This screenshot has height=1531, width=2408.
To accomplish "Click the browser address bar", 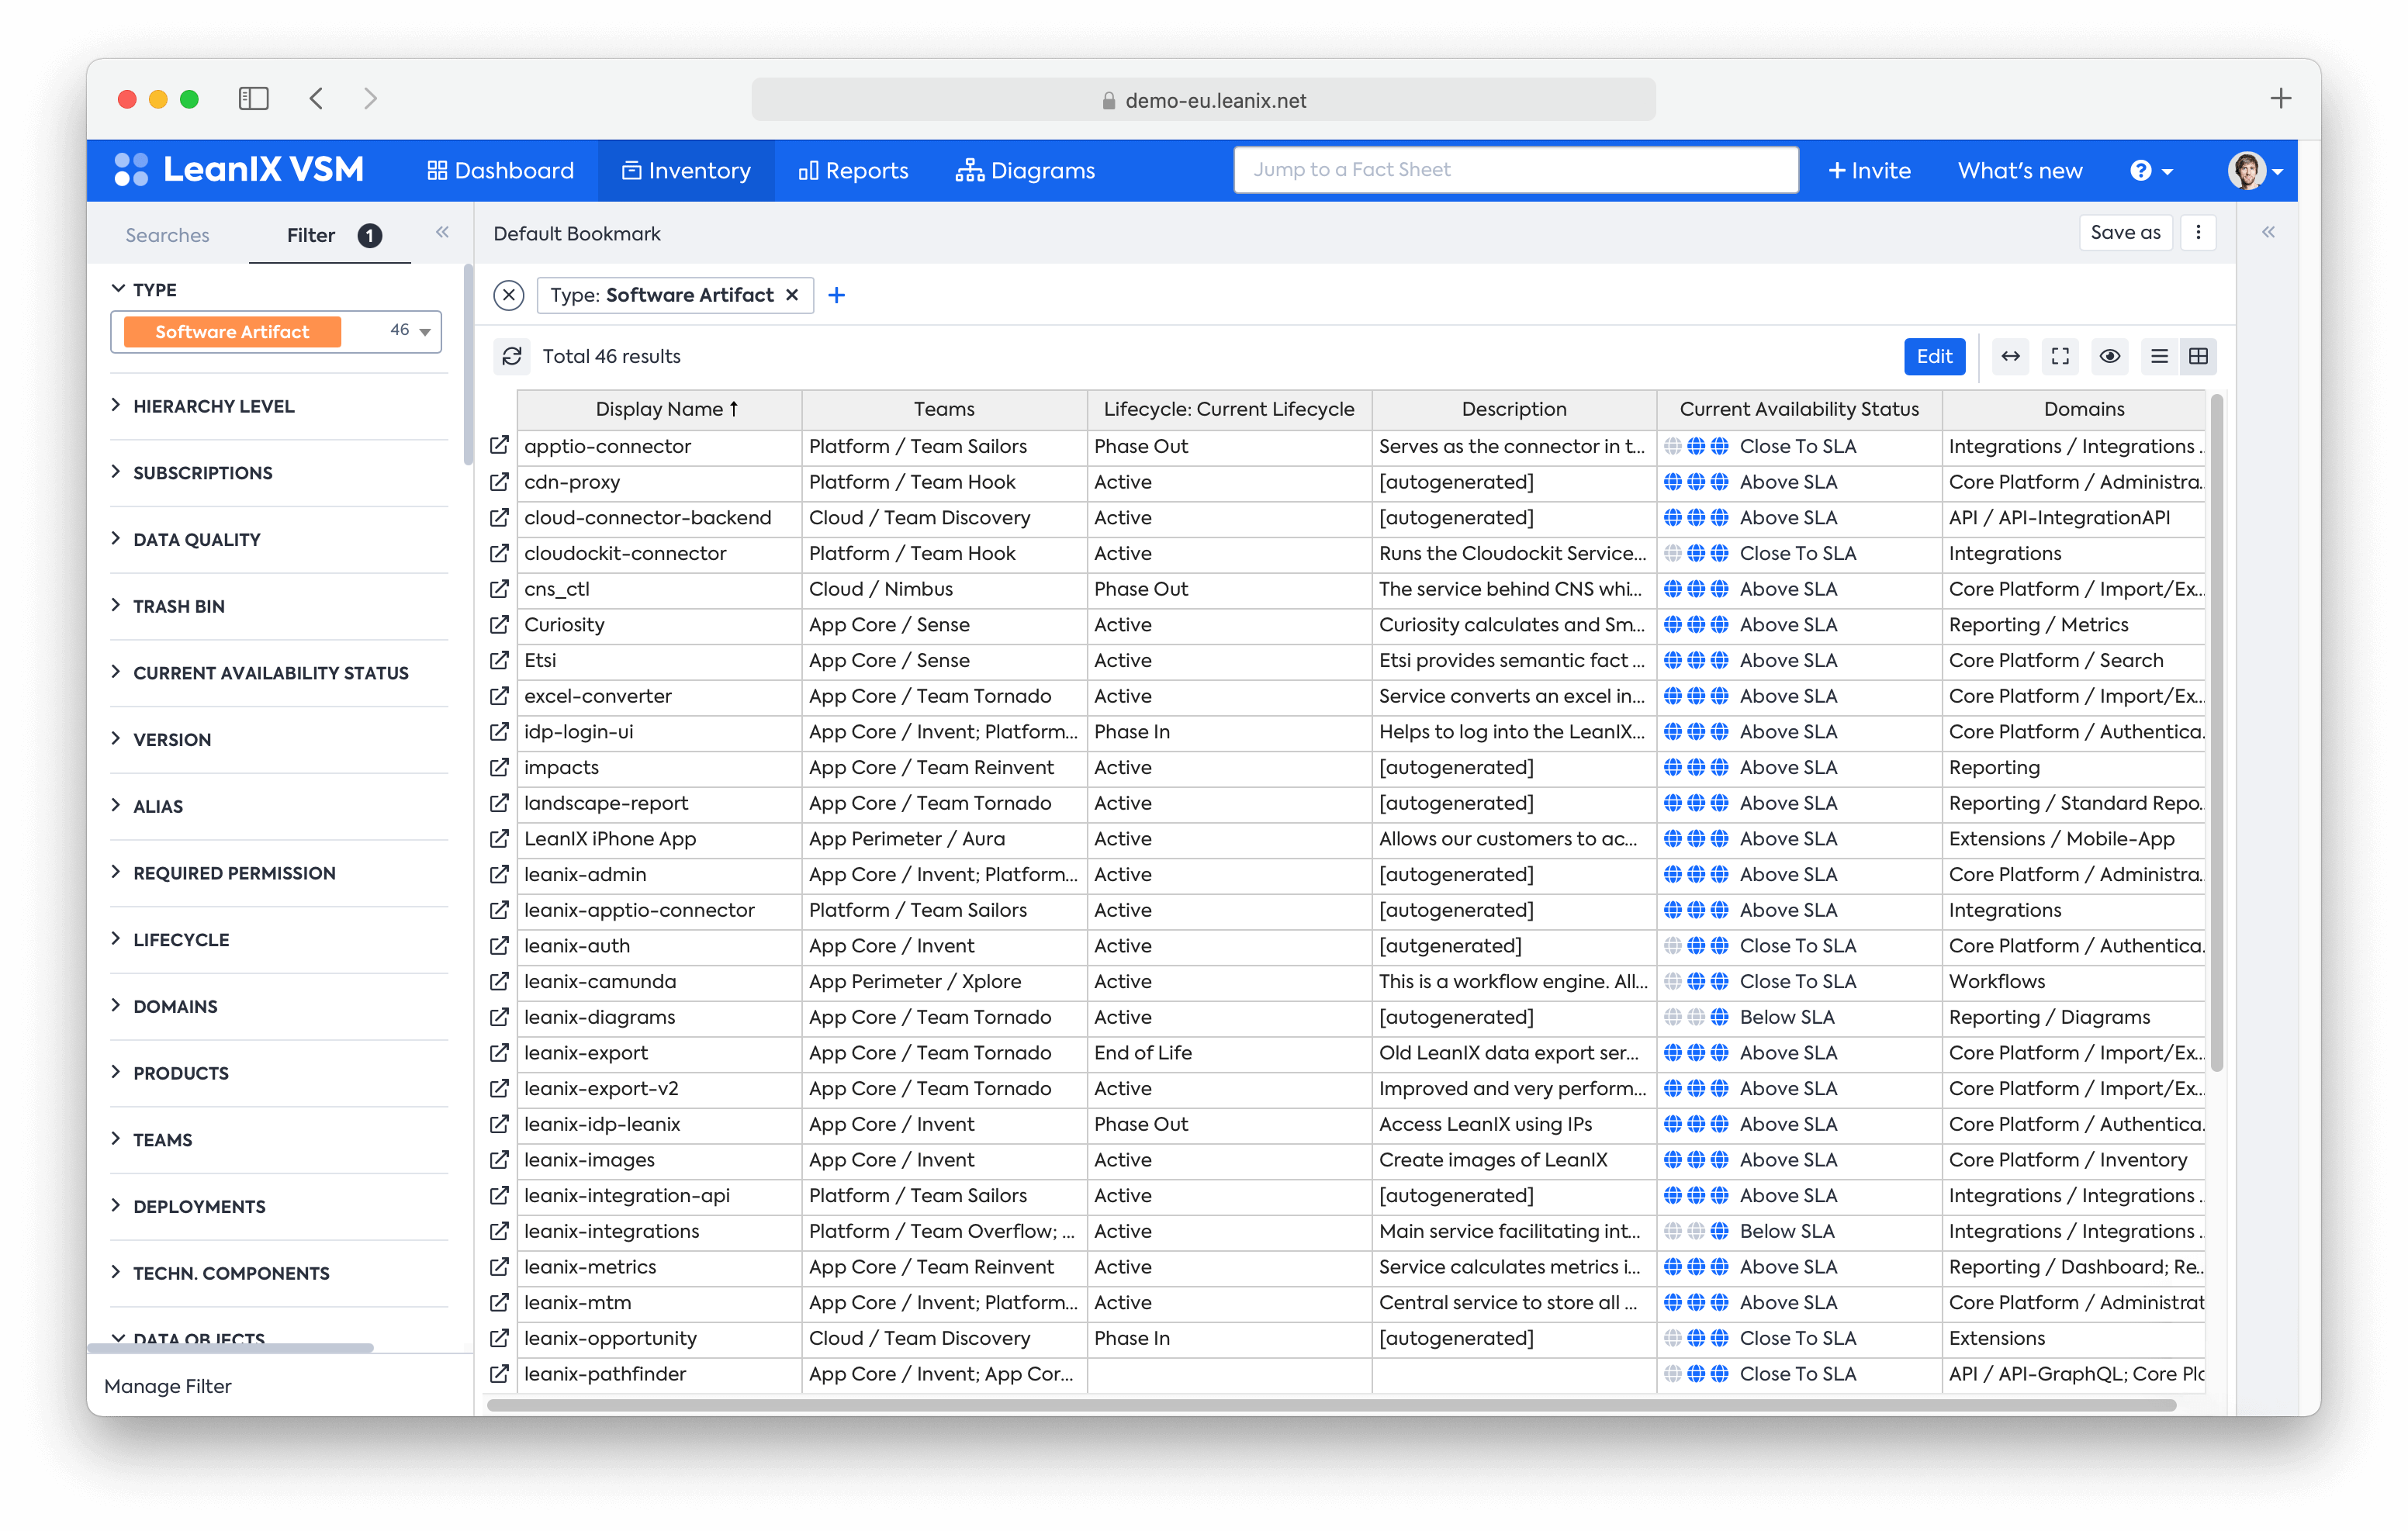I will pos(1204,100).
